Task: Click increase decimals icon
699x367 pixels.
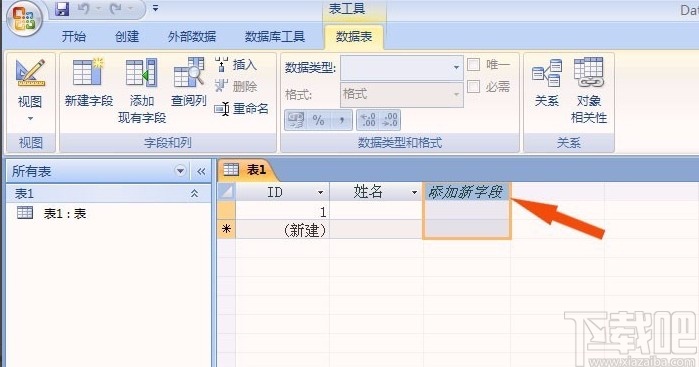Action: [x=368, y=120]
